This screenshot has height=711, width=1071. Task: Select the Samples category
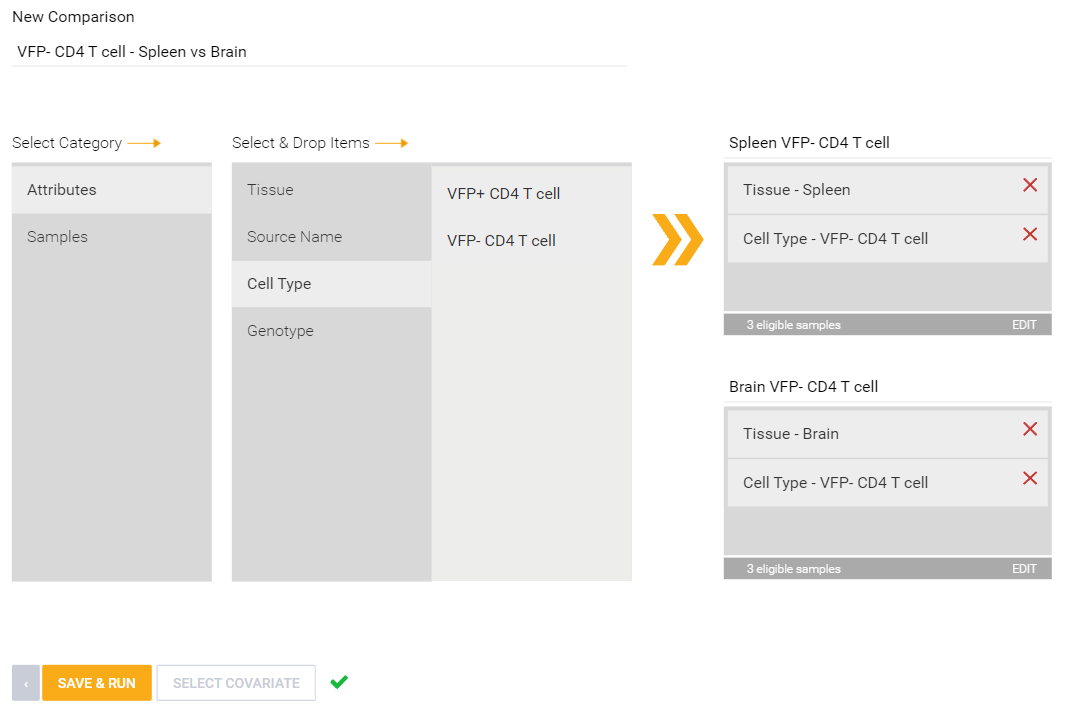(112, 237)
